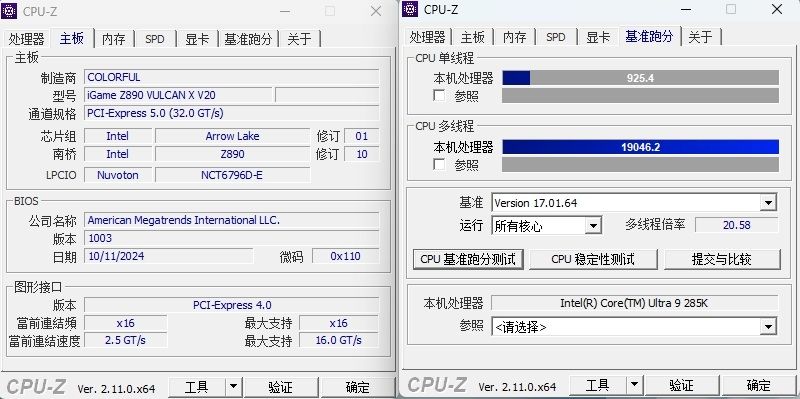This screenshot has height=399, width=800.
Task: Minimize the right CPU-Z window
Action: 686,9
